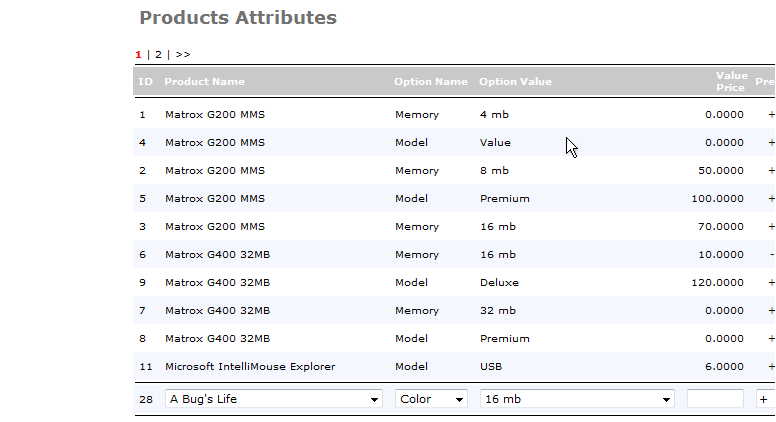Click the Option Value column header

click(515, 82)
